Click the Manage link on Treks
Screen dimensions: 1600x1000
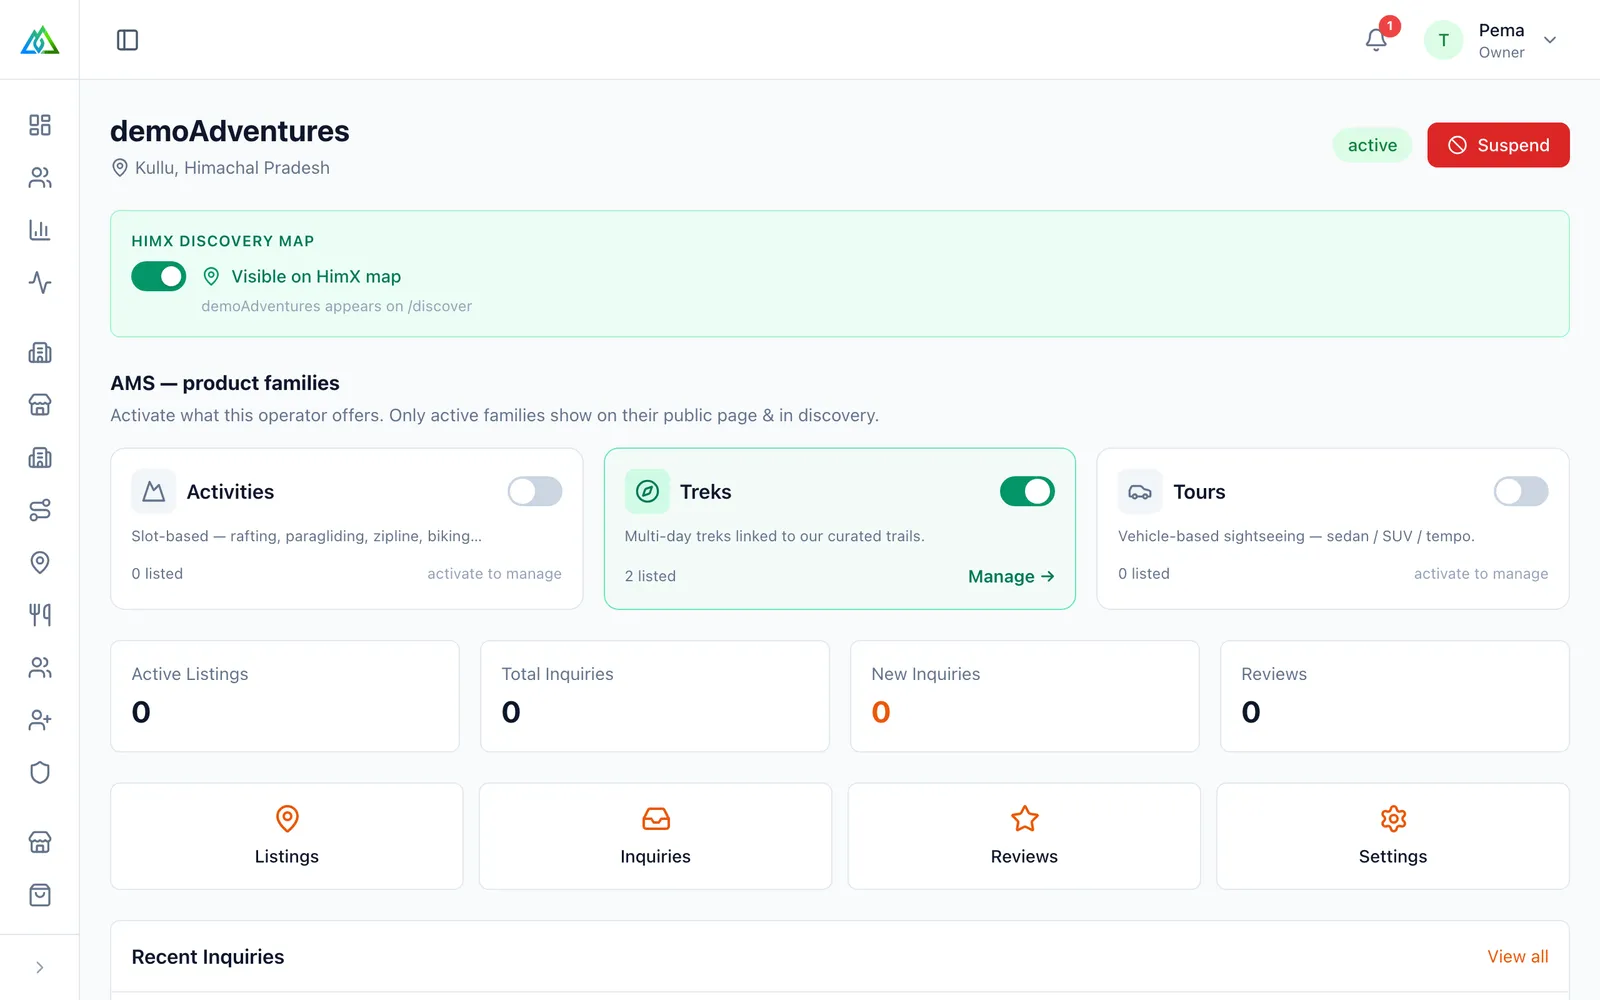click(x=1011, y=576)
